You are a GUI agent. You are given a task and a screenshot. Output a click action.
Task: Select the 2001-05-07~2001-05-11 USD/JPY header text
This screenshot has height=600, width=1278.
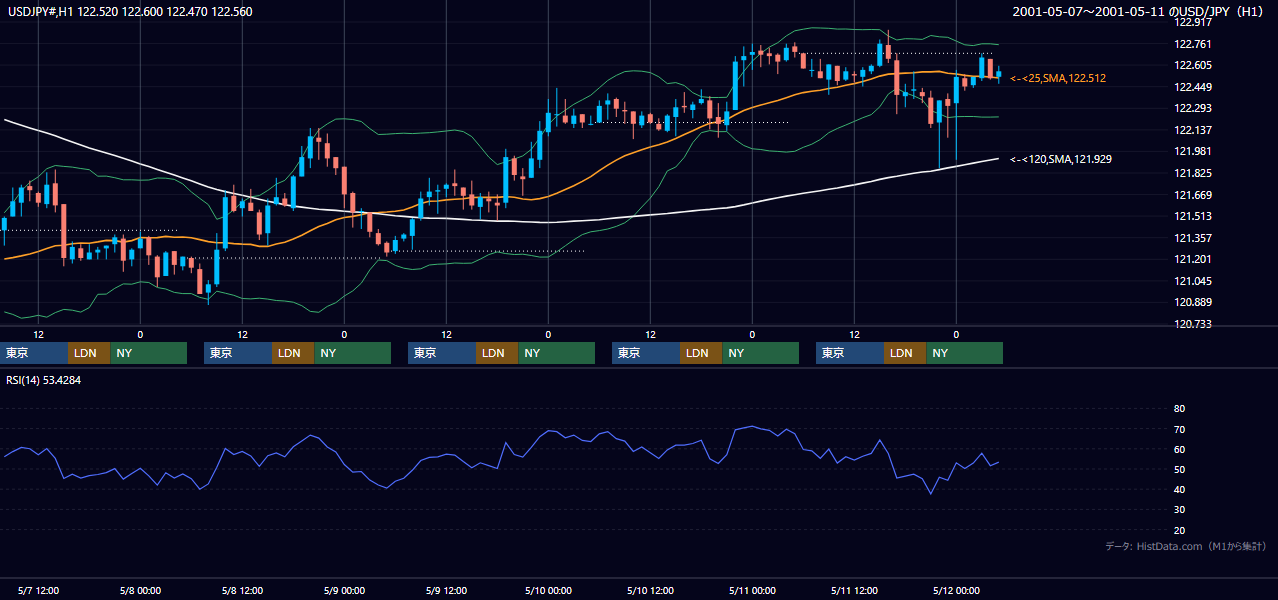(1139, 12)
